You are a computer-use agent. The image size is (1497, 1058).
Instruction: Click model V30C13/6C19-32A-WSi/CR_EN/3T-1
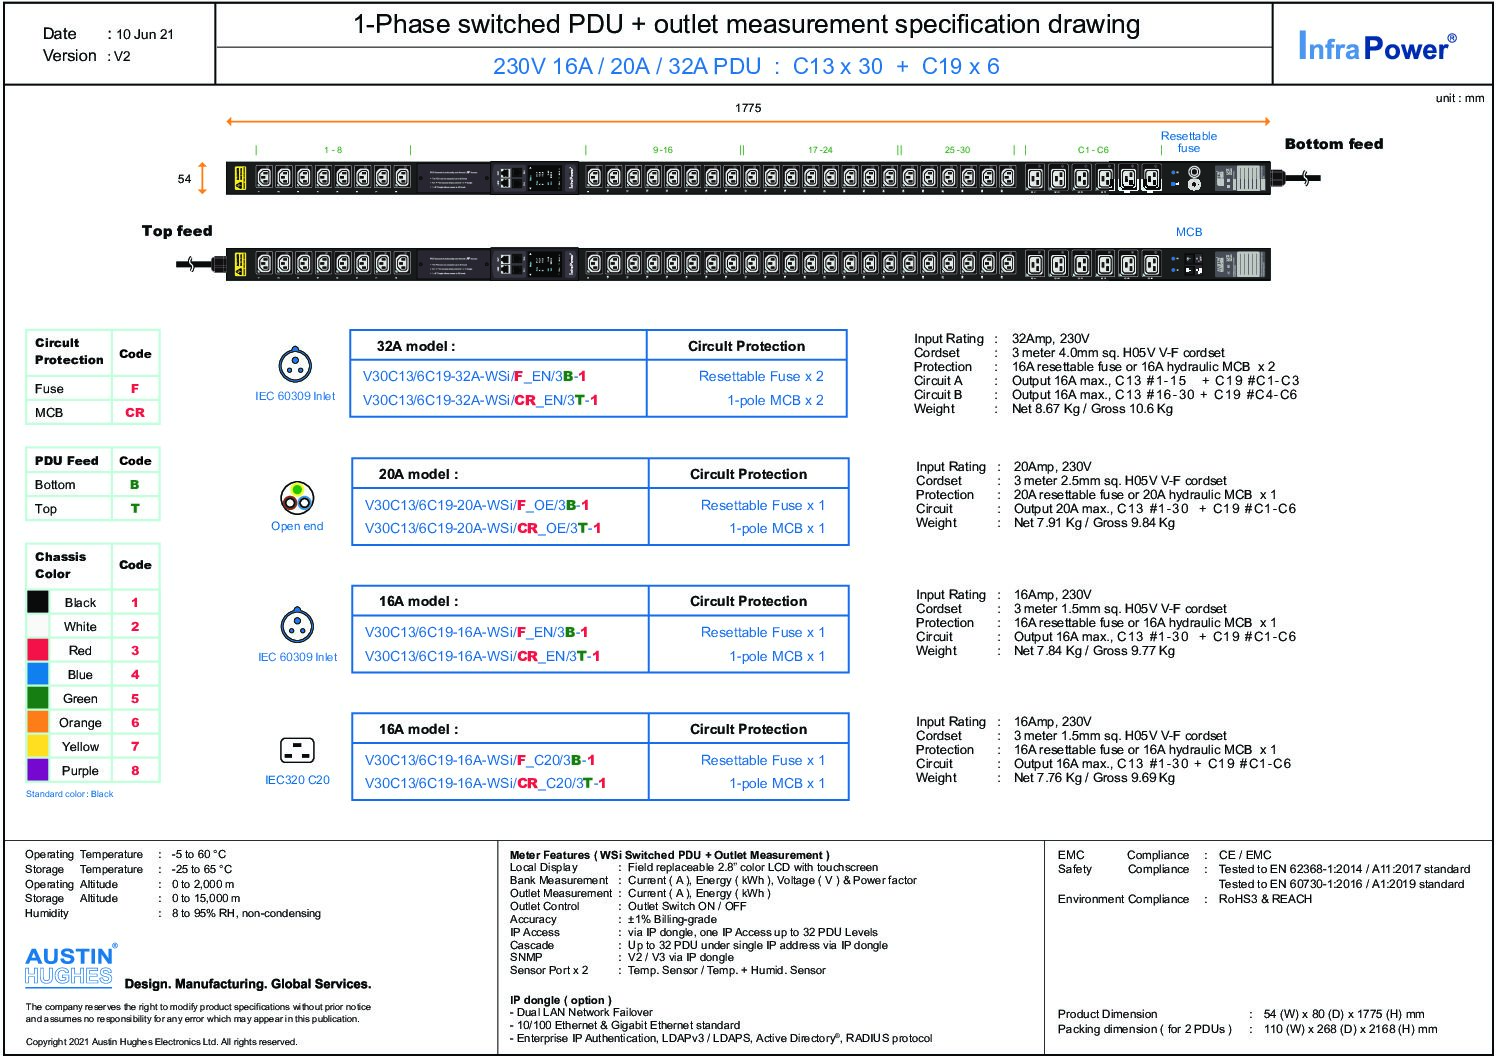[480, 400]
